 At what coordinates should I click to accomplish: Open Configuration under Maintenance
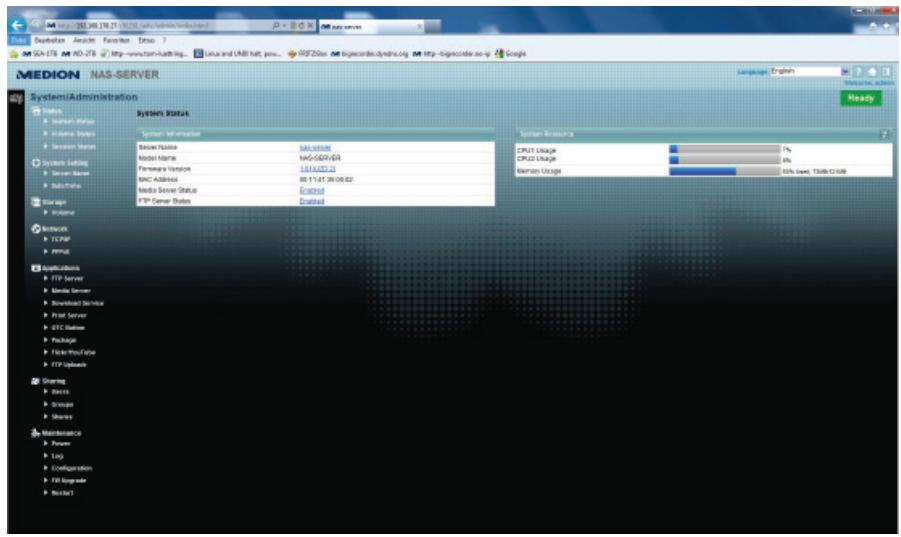(x=72, y=469)
